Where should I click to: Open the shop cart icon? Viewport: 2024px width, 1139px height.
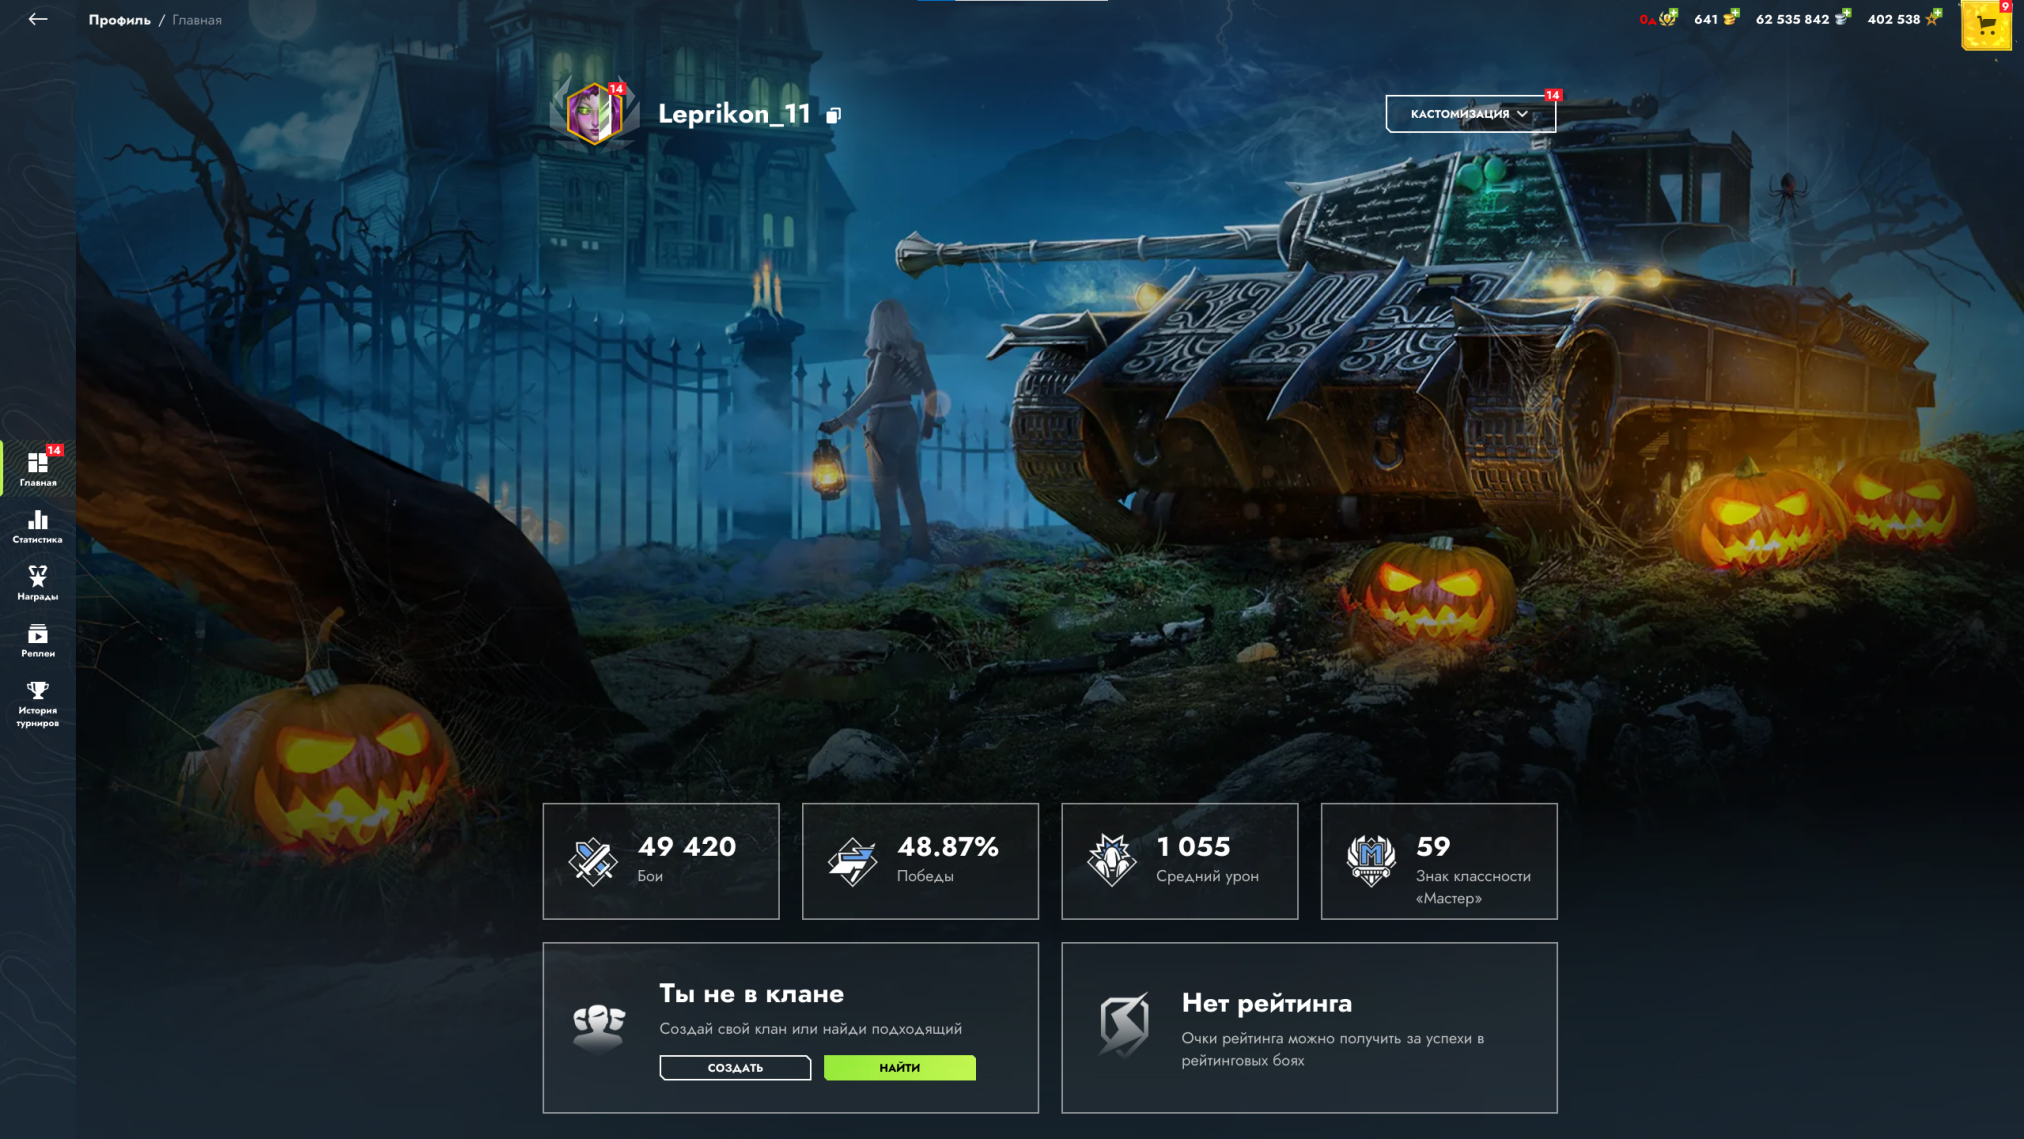click(x=1986, y=26)
